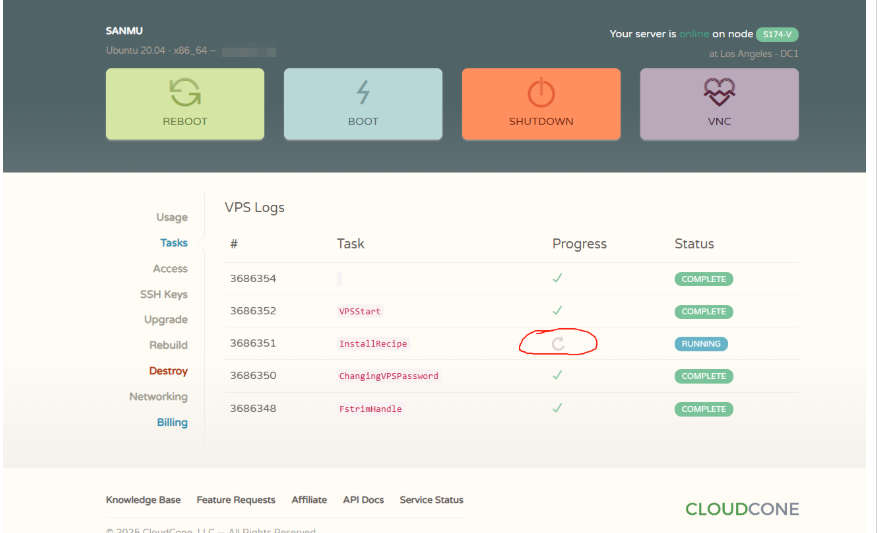The height and width of the screenshot is (533, 893).
Task: Click the Boot lightning bolt icon
Action: coord(363,92)
